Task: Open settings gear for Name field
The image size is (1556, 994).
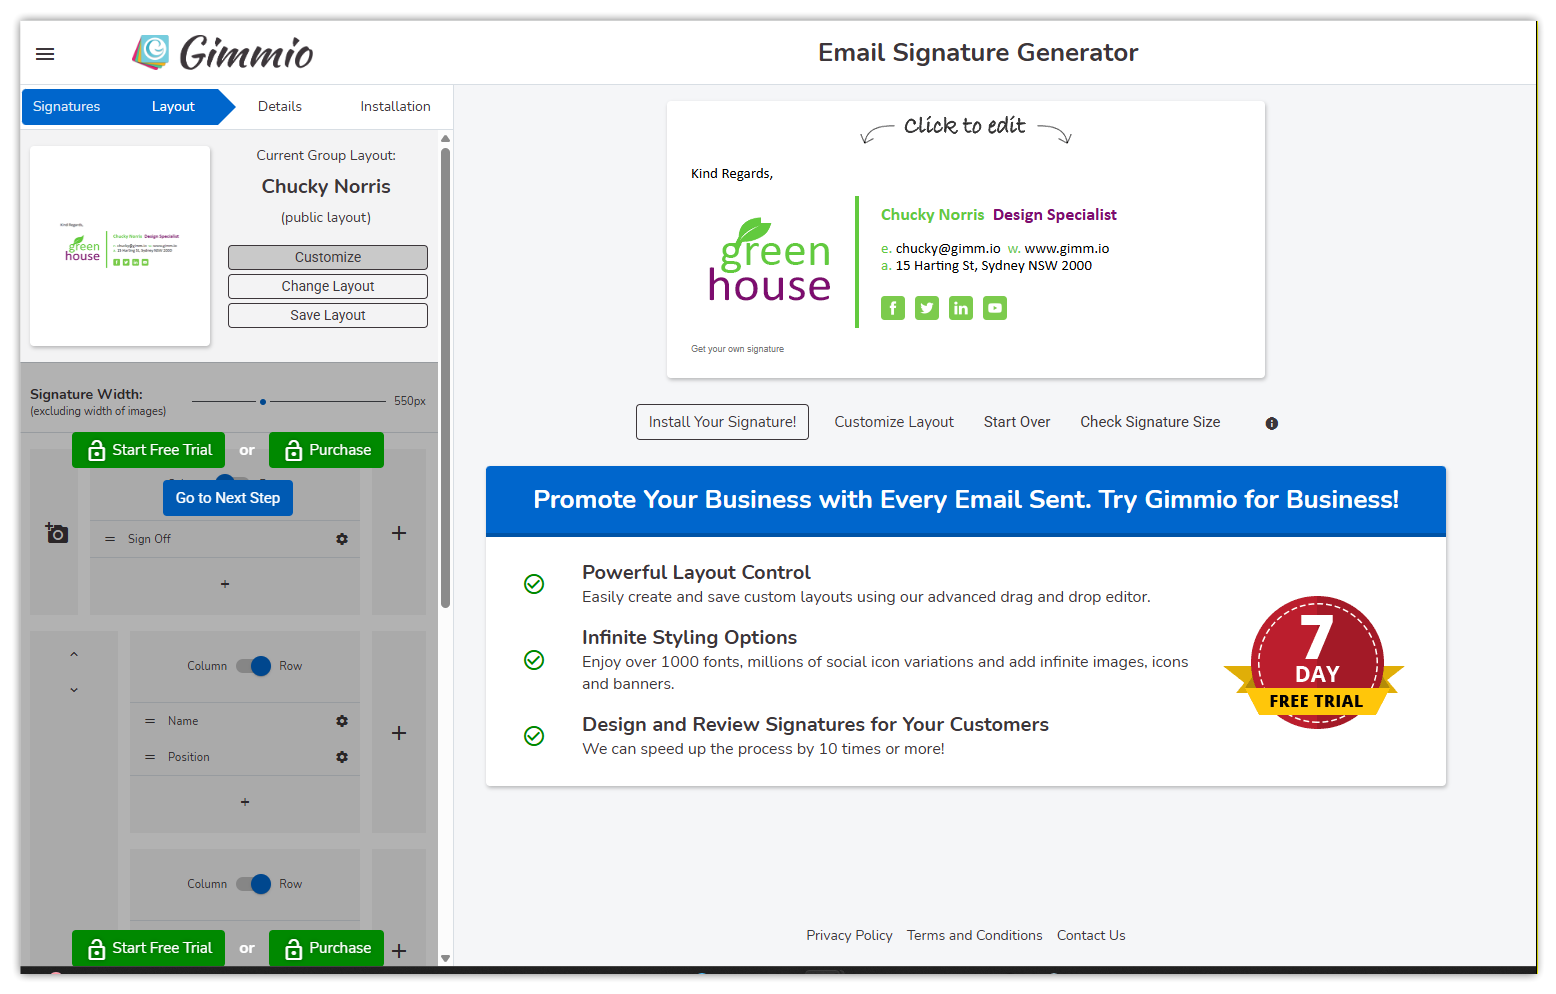Action: pos(342,721)
